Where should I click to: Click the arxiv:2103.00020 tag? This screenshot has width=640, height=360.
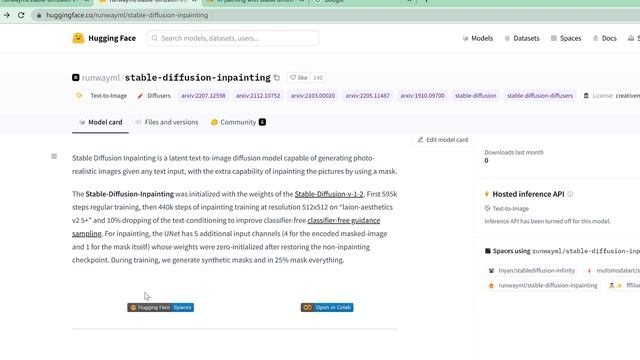pos(313,96)
